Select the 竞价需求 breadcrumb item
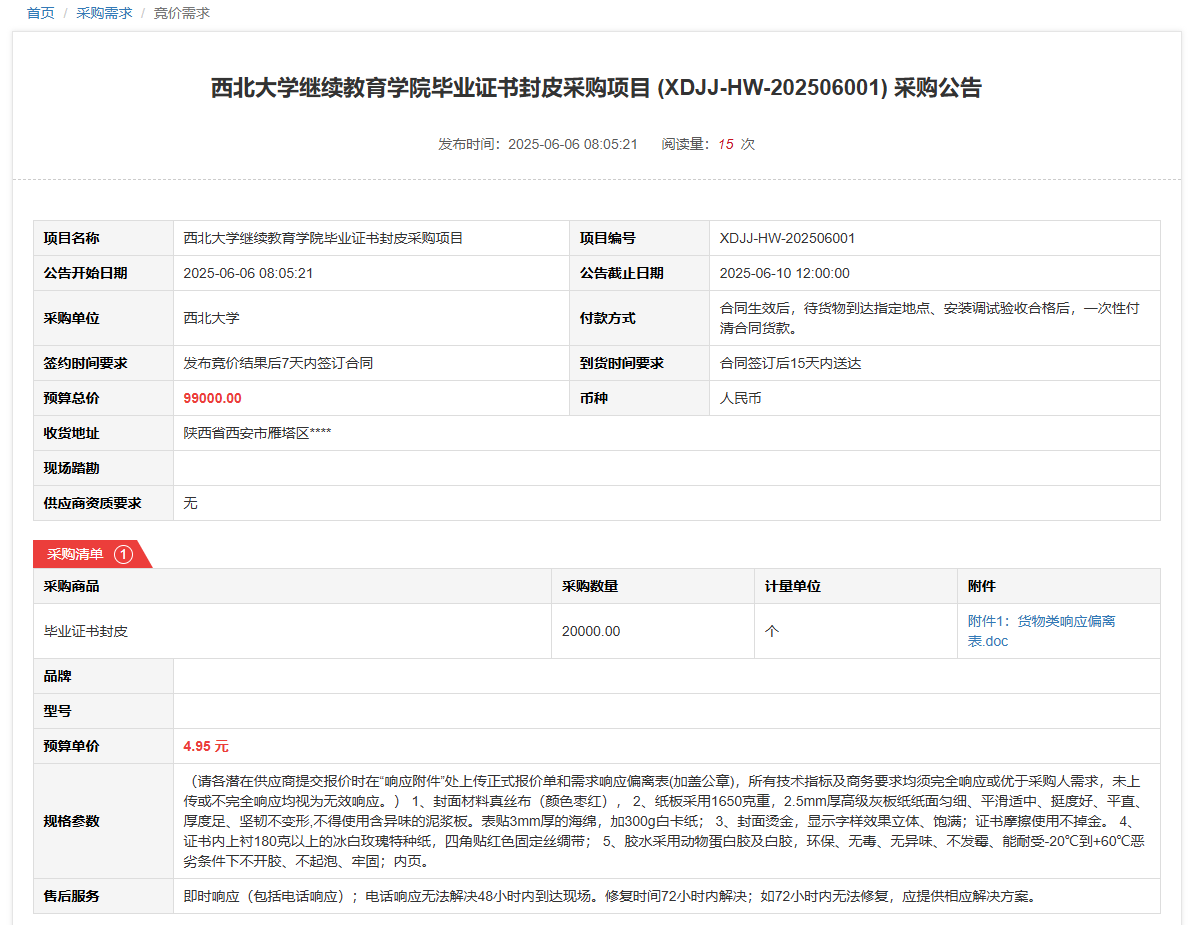Viewport: 1199px width, 925px height. point(181,13)
